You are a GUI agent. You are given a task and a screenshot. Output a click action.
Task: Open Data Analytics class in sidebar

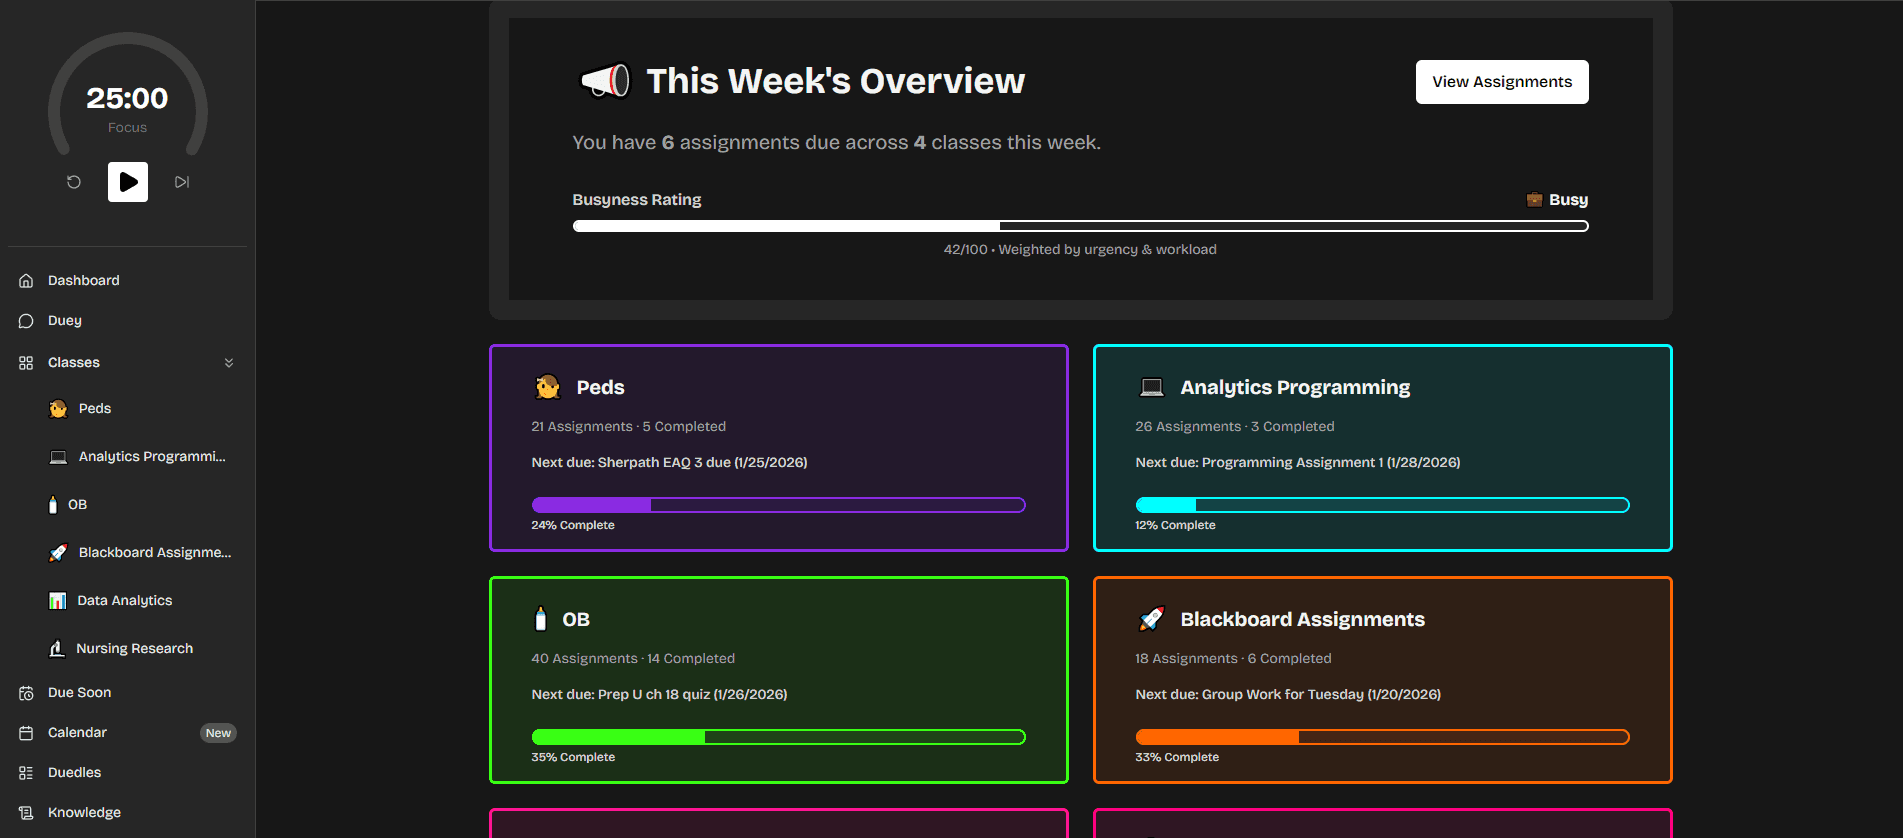pos(125,601)
